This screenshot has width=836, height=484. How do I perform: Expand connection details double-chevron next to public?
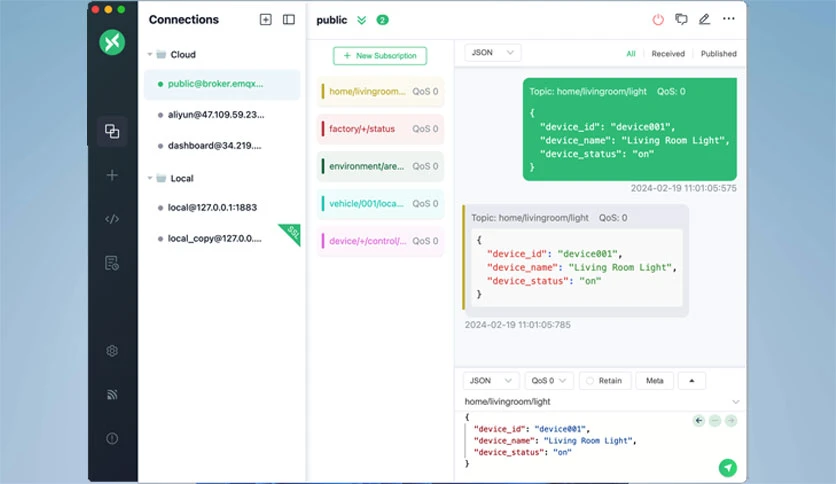click(x=361, y=20)
